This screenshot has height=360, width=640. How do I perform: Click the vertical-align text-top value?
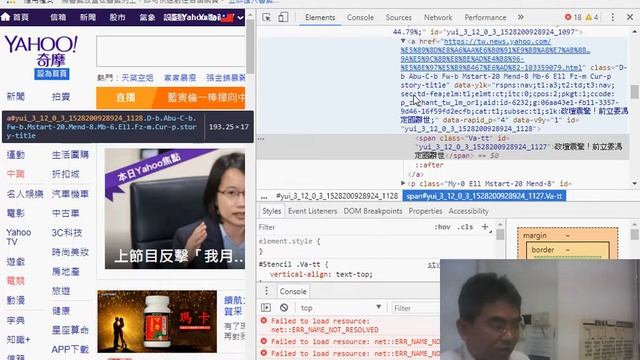point(354,274)
